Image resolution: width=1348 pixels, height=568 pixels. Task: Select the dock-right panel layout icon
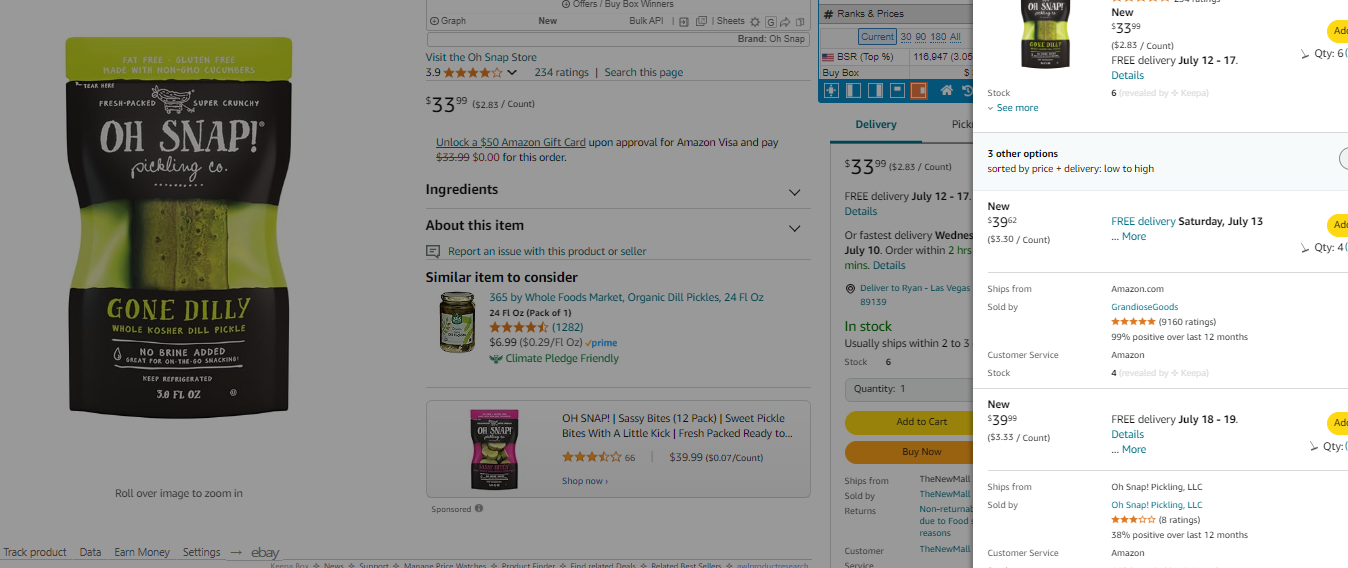[x=875, y=90]
